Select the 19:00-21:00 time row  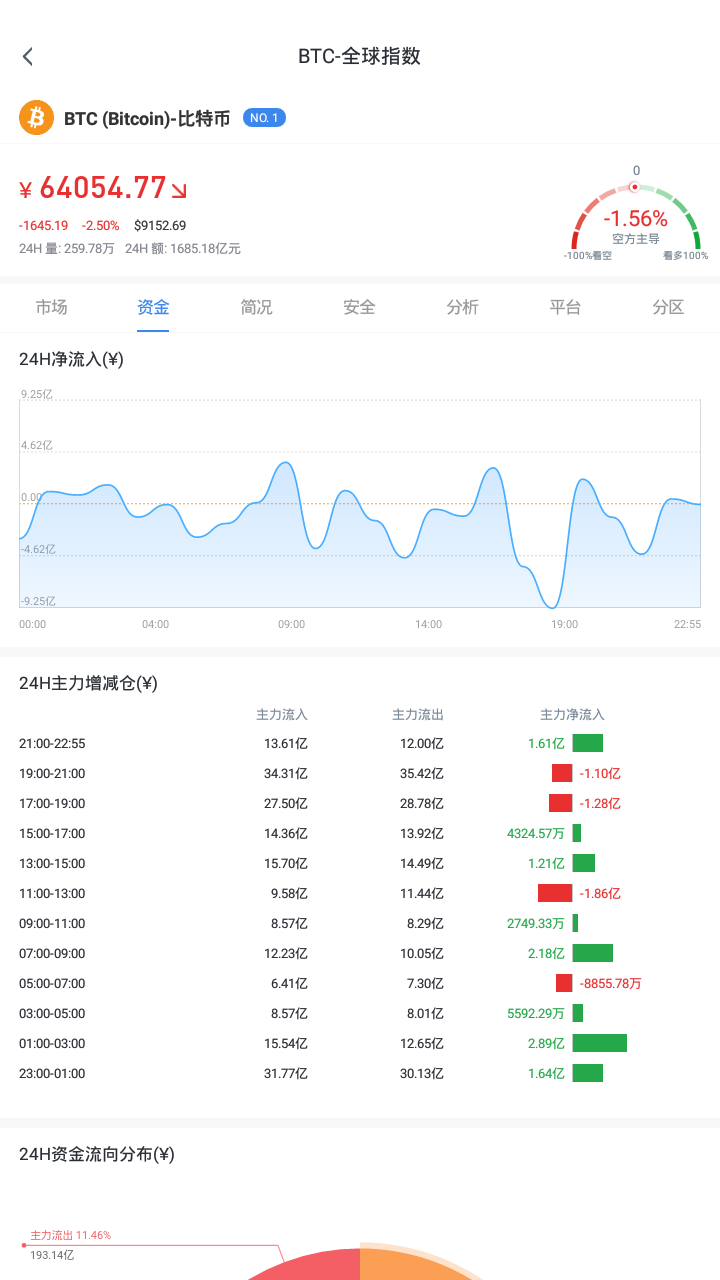tap(360, 773)
